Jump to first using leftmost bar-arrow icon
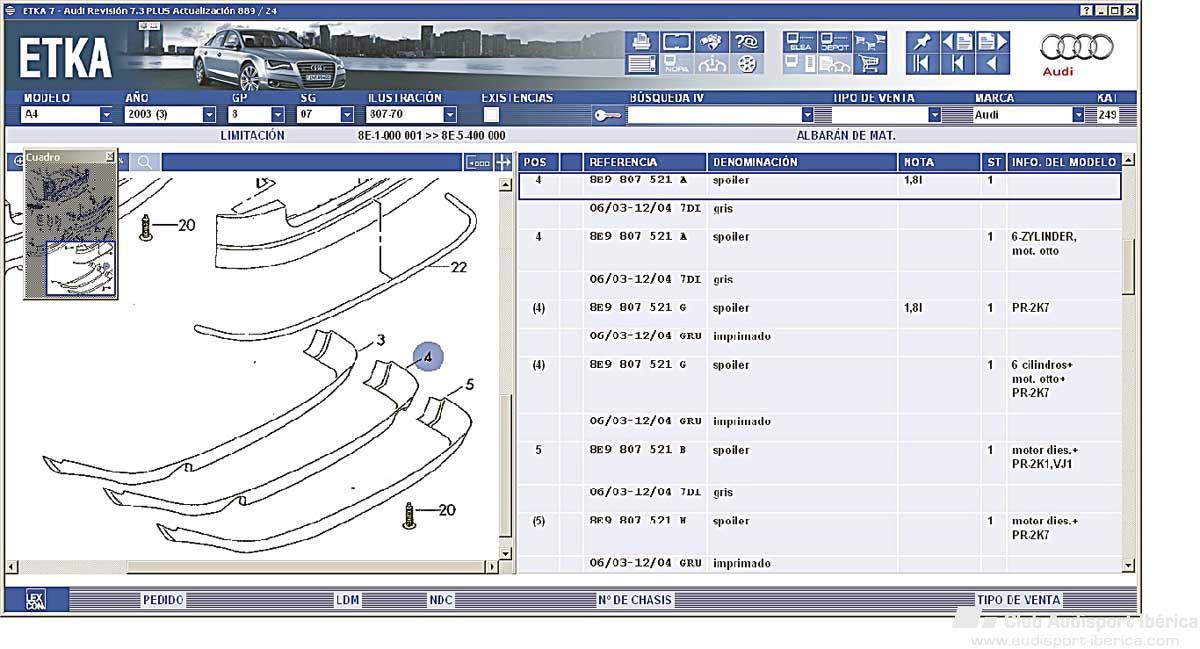The height and width of the screenshot is (649, 1200). coord(922,65)
